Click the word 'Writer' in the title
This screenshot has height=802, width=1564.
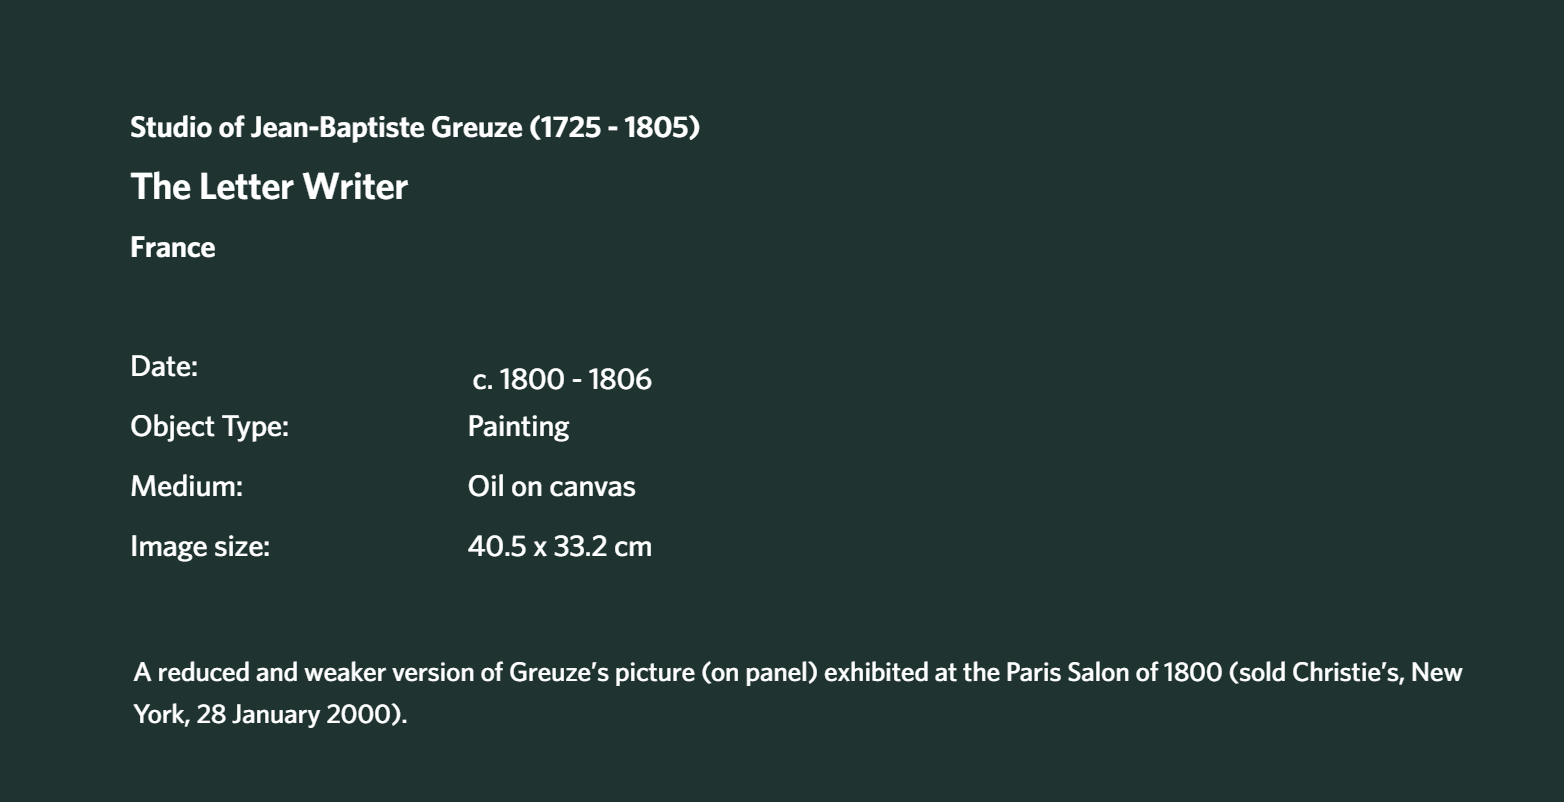coord(355,186)
